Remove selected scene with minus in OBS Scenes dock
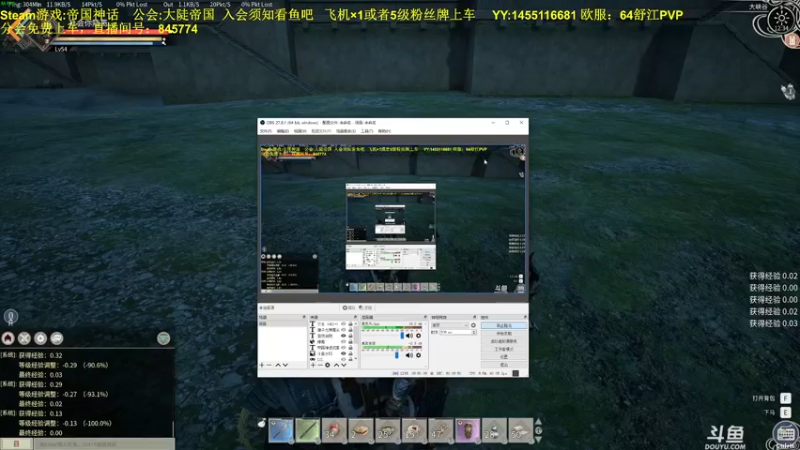This screenshot has width=800, height=450. 269,365
